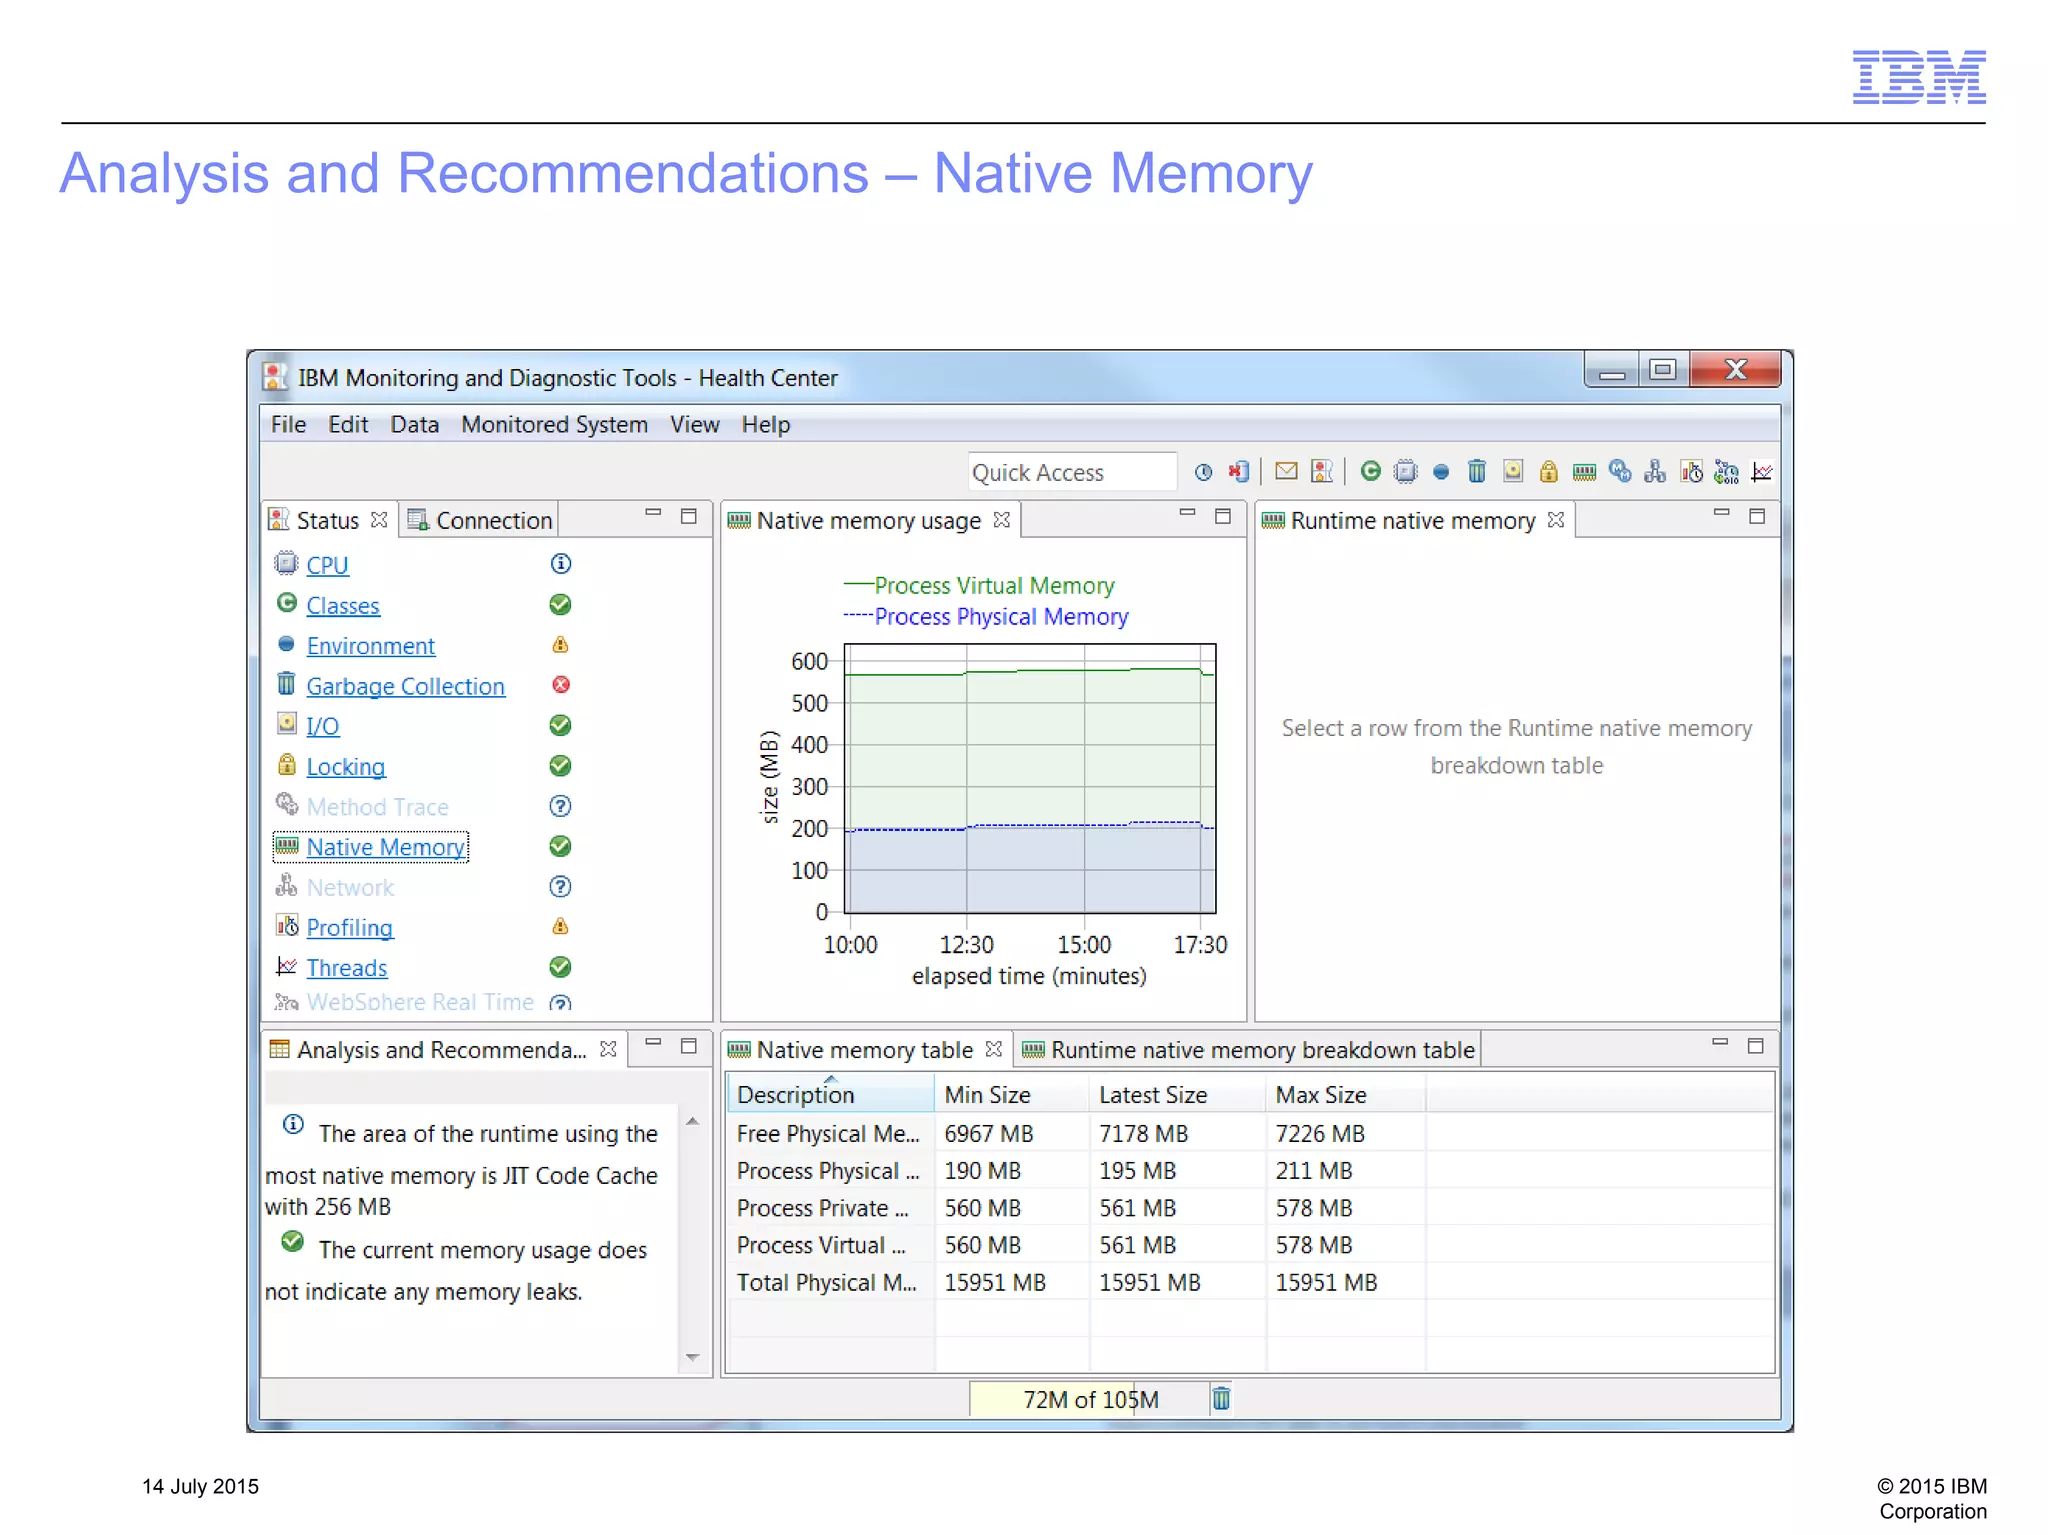The width and height of the screenshot is (2048, 1535).
Task: Open Network perspective icon in toolbar
Action: click(1655, 471)
